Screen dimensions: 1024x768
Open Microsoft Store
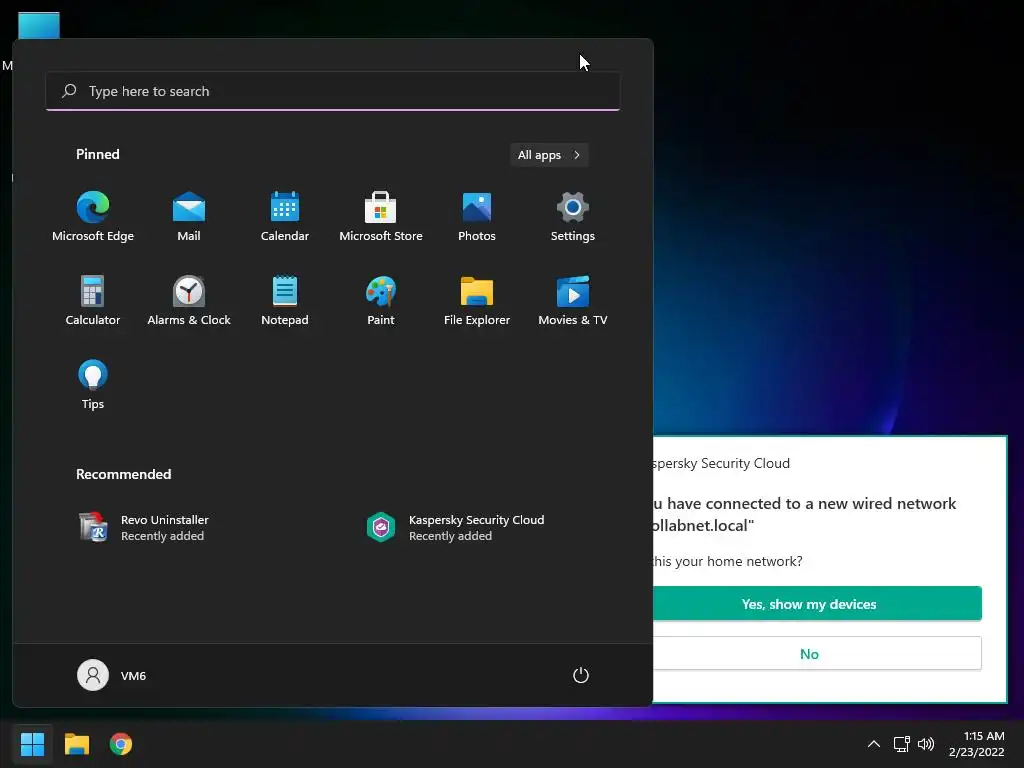click(381, 217)
